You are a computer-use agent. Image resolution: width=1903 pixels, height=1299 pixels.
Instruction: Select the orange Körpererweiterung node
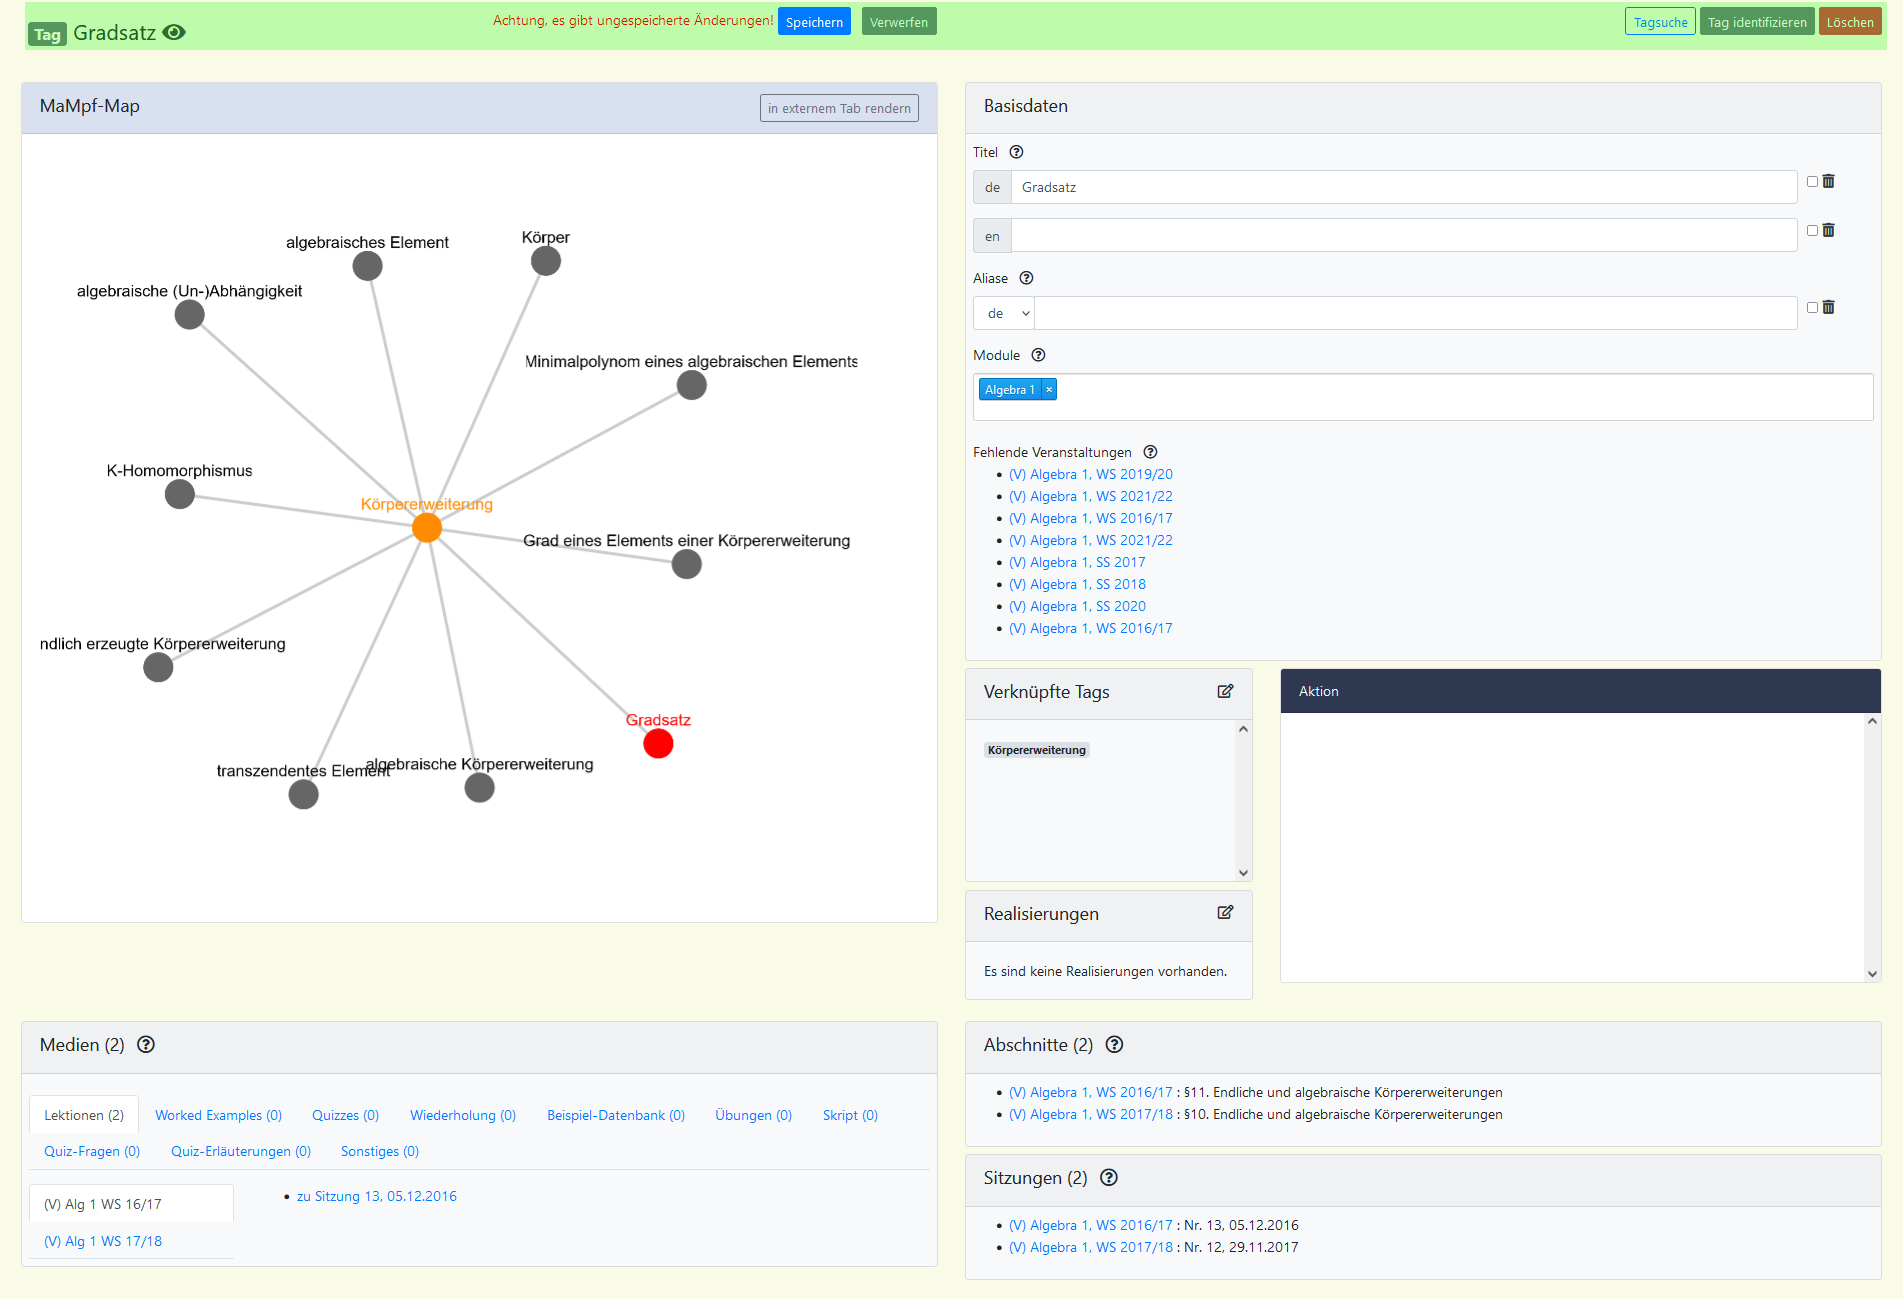427,527
